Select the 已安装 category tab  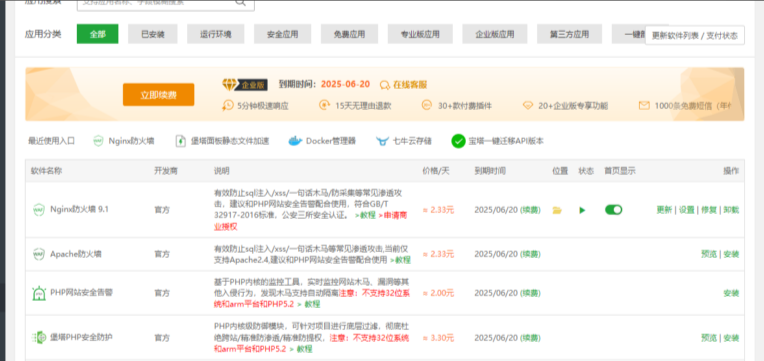coord(153,34)
